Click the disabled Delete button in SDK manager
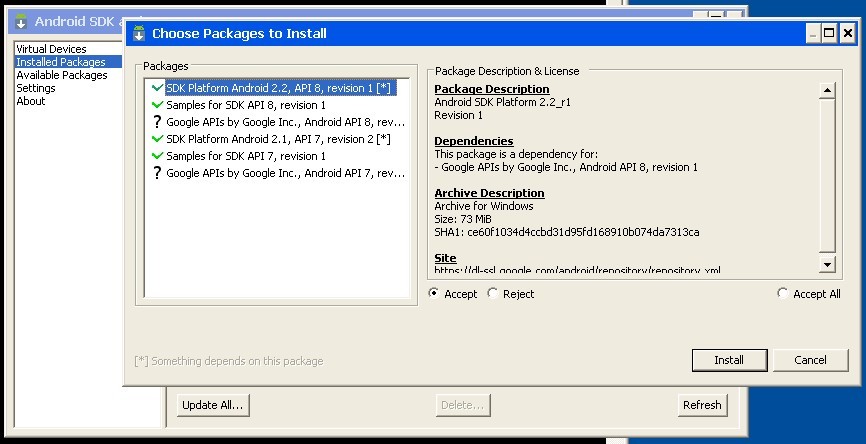The height and width of the screenshot is (444, 866). [x=463, y=405]
